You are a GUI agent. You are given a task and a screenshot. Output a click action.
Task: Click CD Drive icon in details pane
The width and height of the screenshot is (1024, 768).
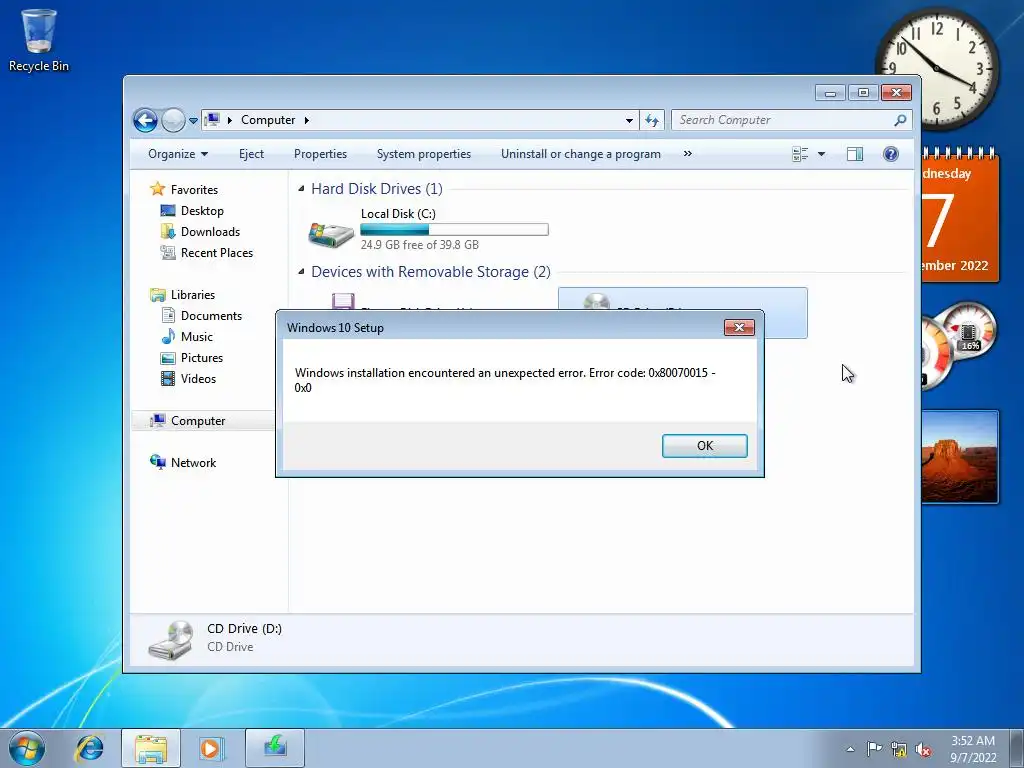pyautogui.click(x=170, y=640)
